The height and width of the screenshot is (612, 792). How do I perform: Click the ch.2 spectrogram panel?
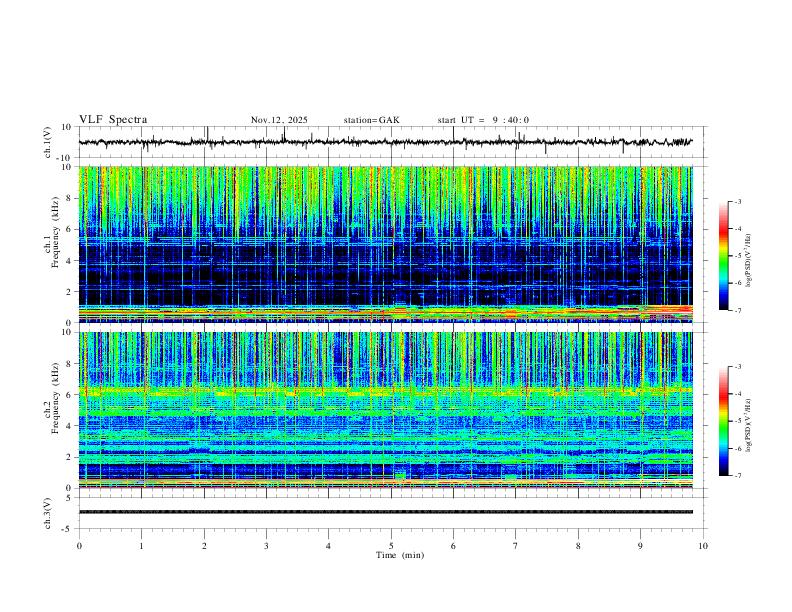pyautogui.click(x=385, y=410)
